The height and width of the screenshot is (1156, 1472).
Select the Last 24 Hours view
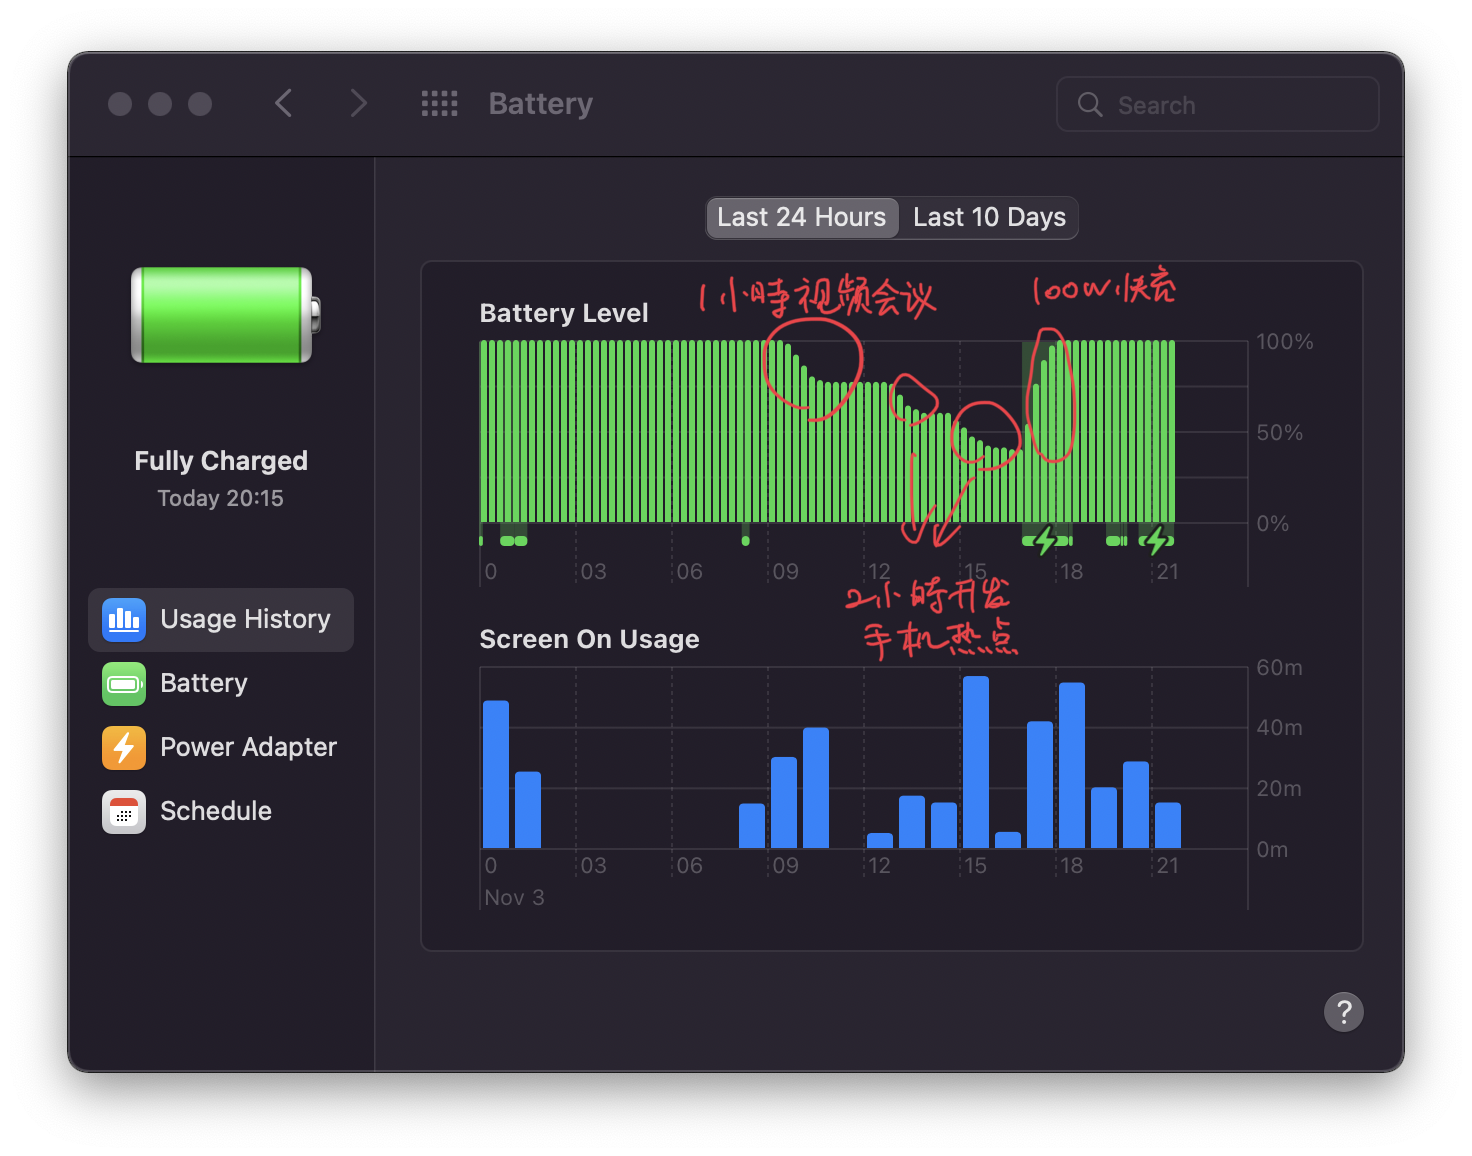tap(802, 218)
